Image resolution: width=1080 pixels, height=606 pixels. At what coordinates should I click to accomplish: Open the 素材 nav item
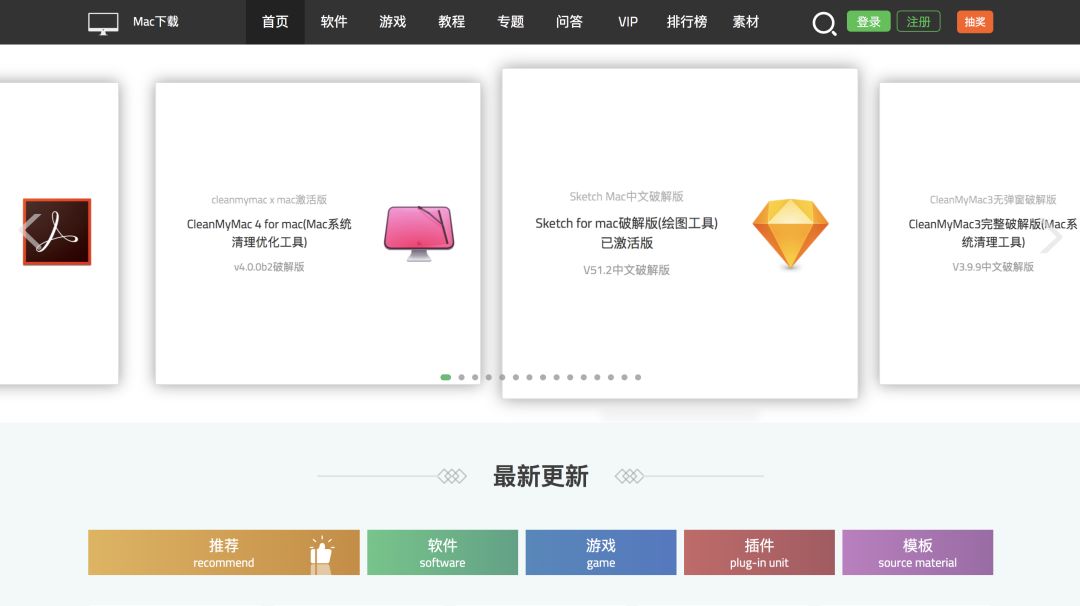click(746, 22)
